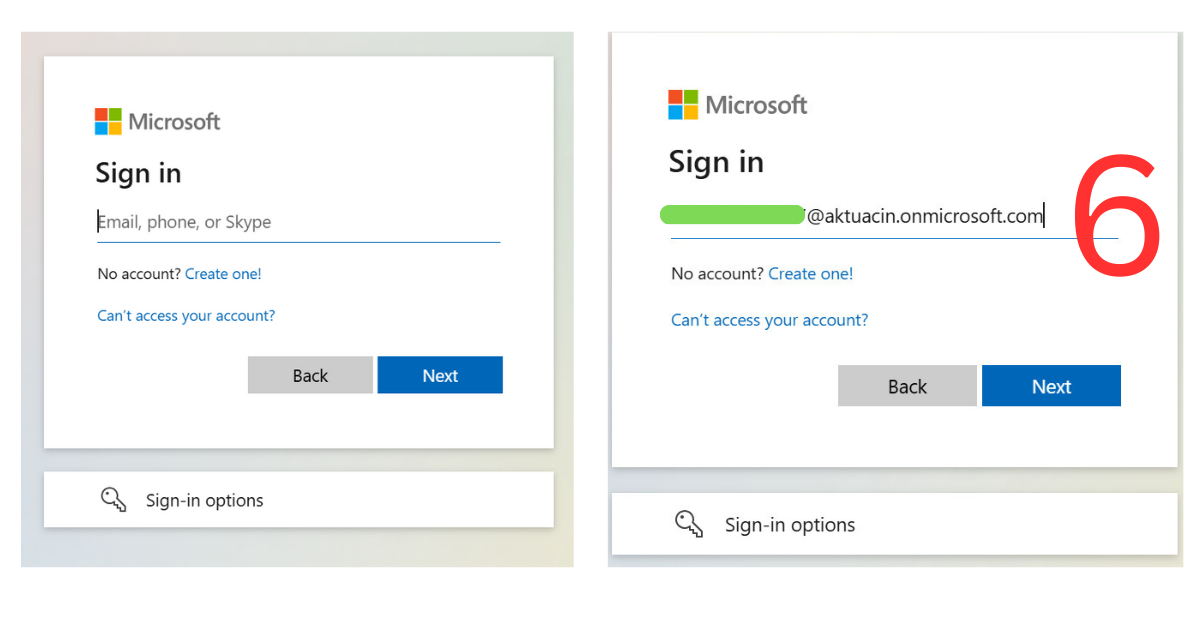Image resolution: width=1200 pixels, height=630 pixels.
Task: Click the red step number 6 annotation
Action: pyautogui.click(x=1116, y=216)
